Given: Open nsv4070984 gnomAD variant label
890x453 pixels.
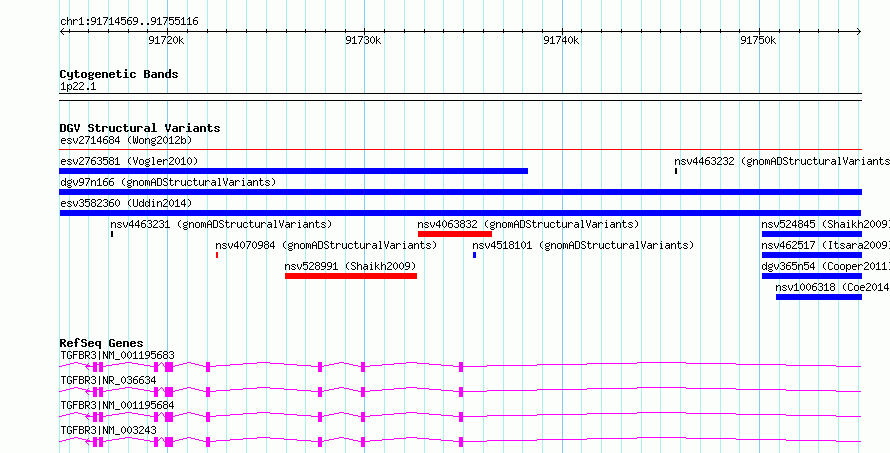Looking at the screenshot, I should pos(326,245).
